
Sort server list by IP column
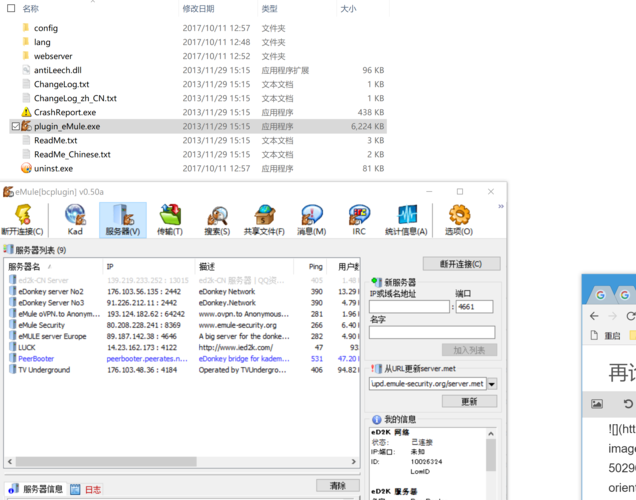[110, 267]
